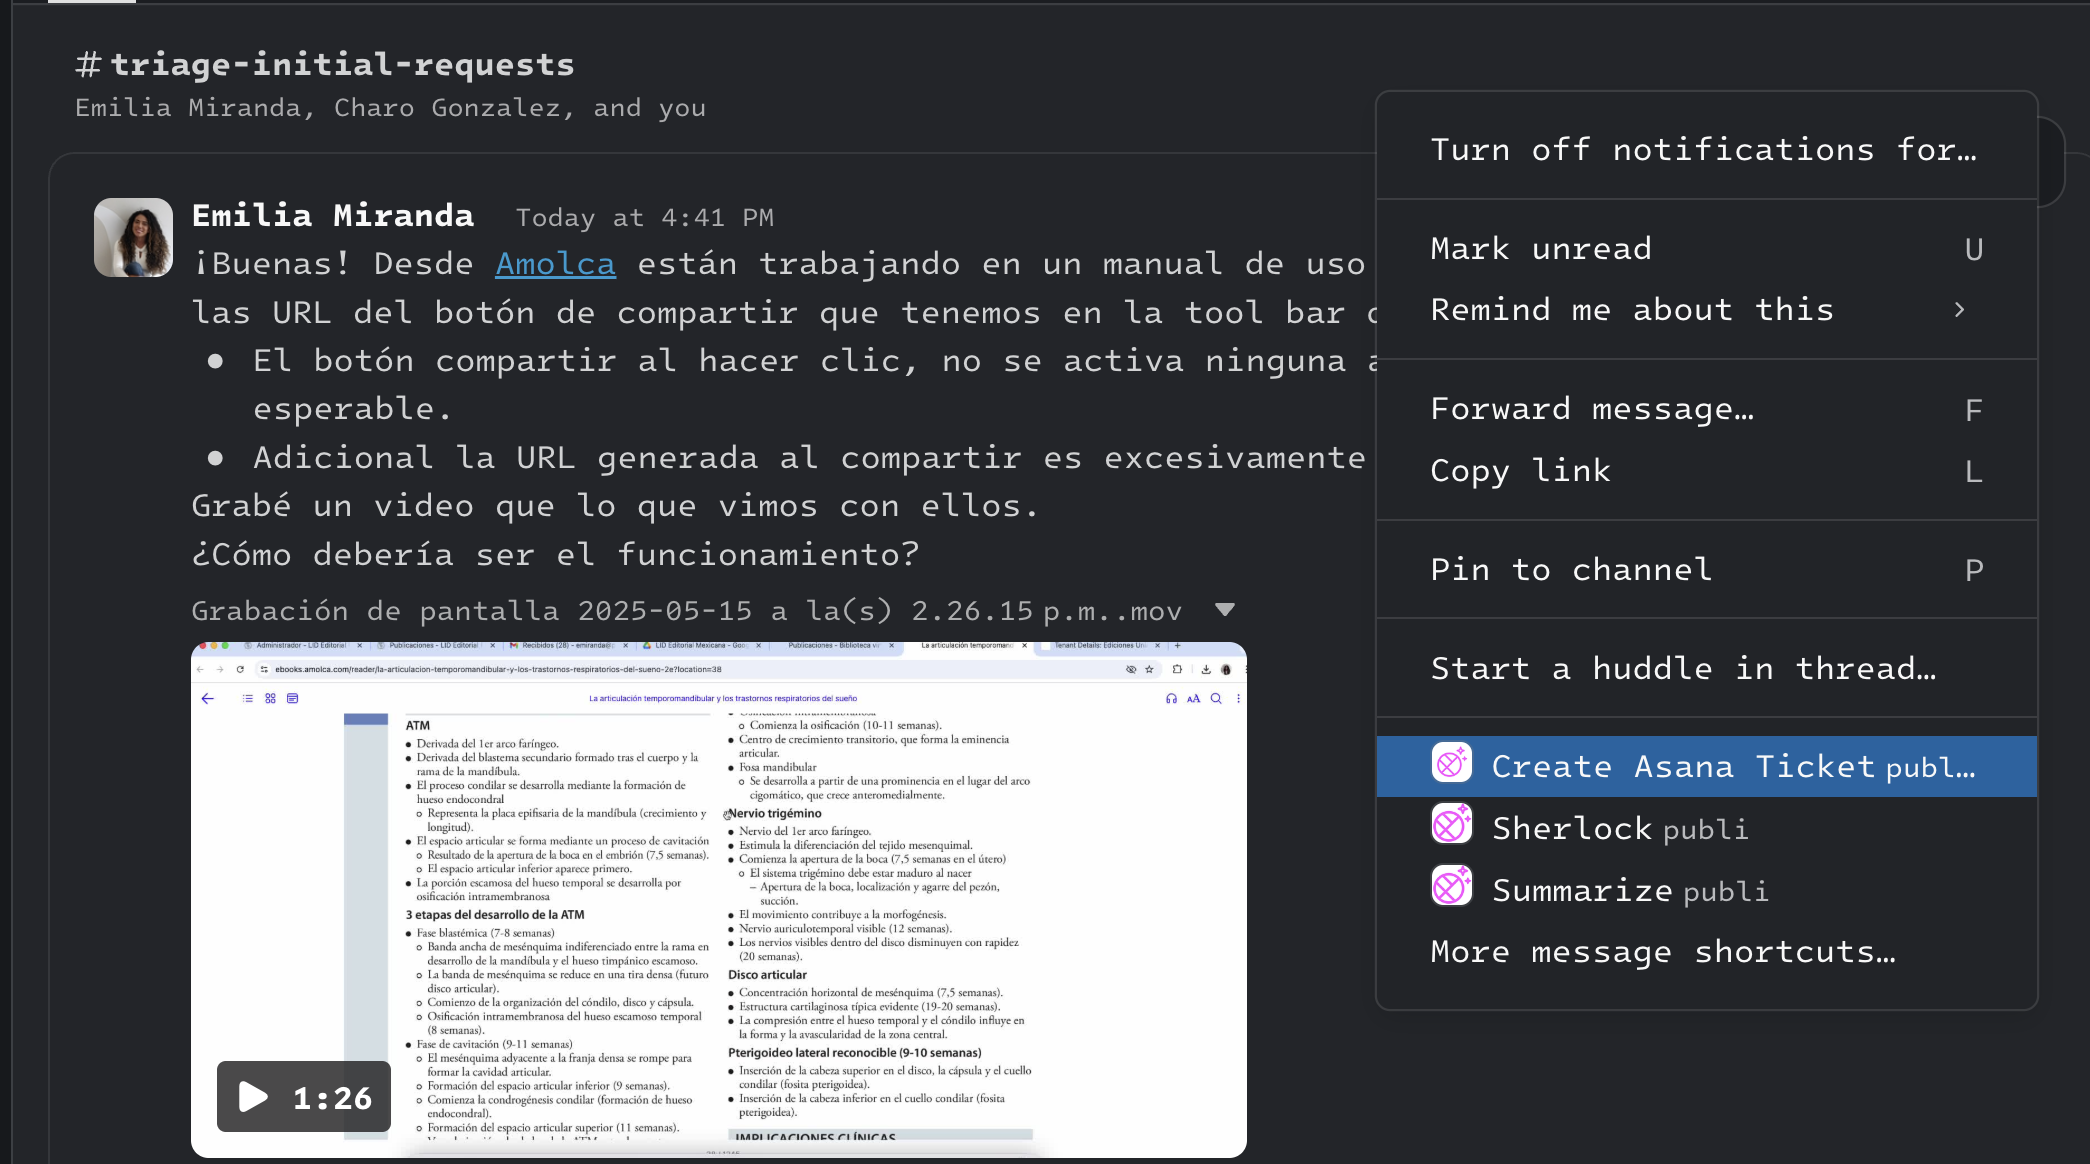
Task: Select Forward message from the menu
Action: click(1592, 408)
